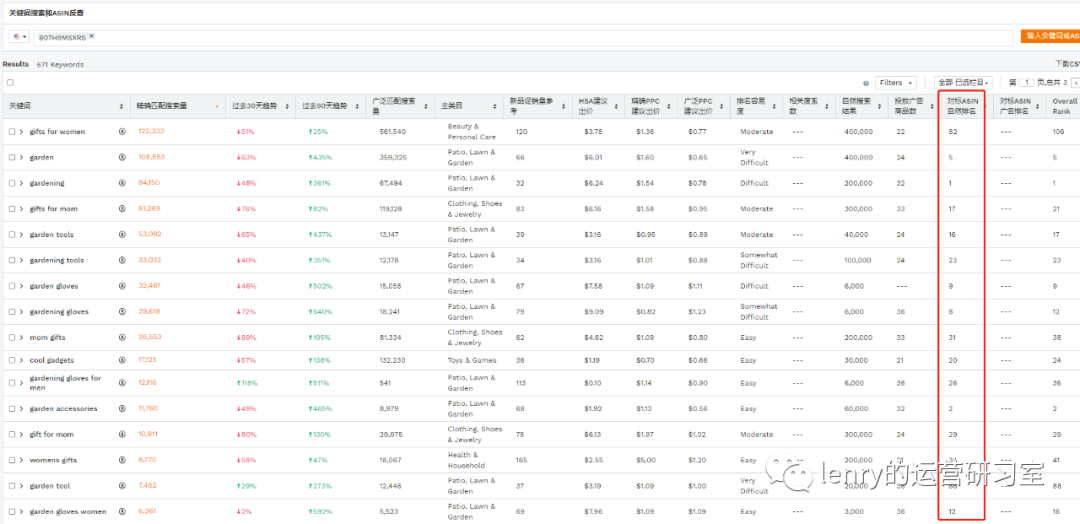Click the page number input box
This screenshot has width=1080, height=524.
tap(1026, 83)
